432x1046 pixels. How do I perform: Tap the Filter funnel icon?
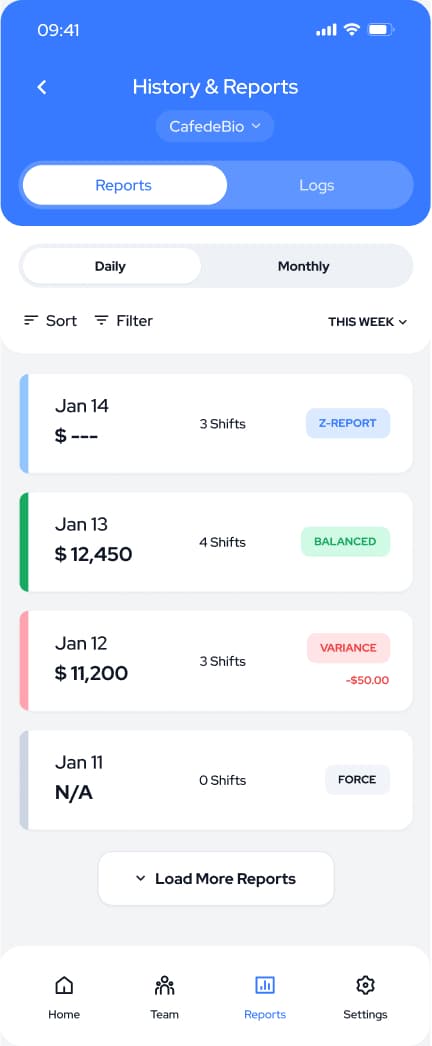click(x=101, y=321)
